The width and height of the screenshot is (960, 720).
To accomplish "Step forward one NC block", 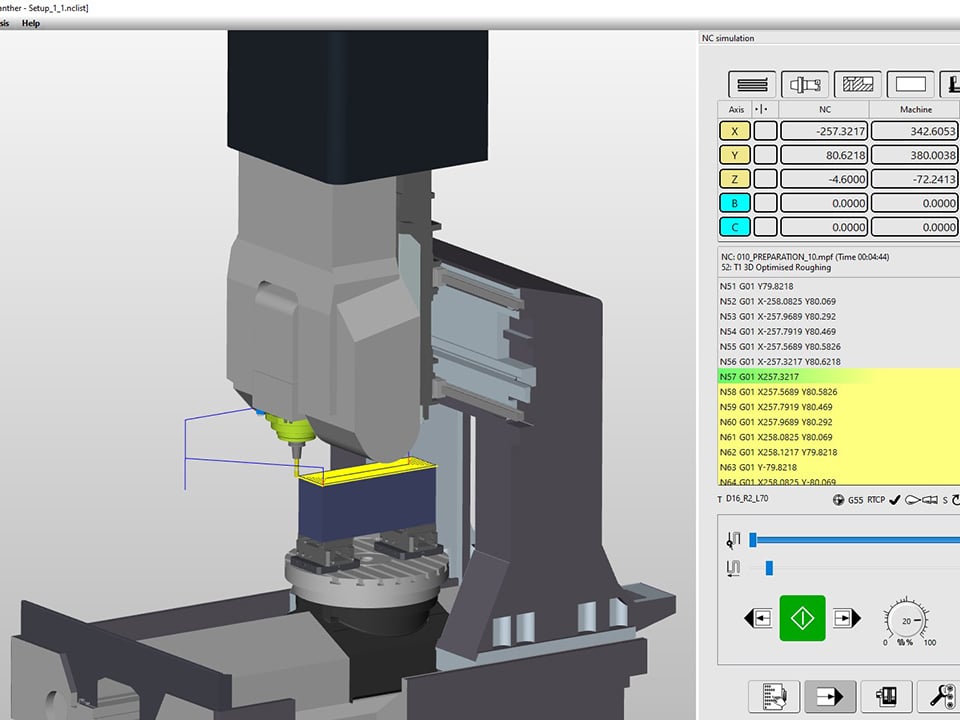I will (846, 618).
